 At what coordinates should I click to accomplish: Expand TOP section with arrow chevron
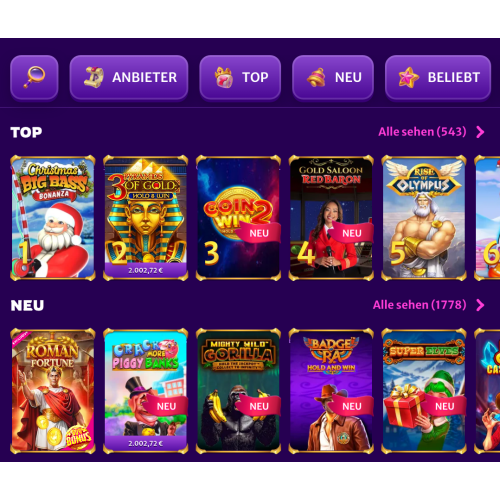pyautogui.click(x=480, y=132)
